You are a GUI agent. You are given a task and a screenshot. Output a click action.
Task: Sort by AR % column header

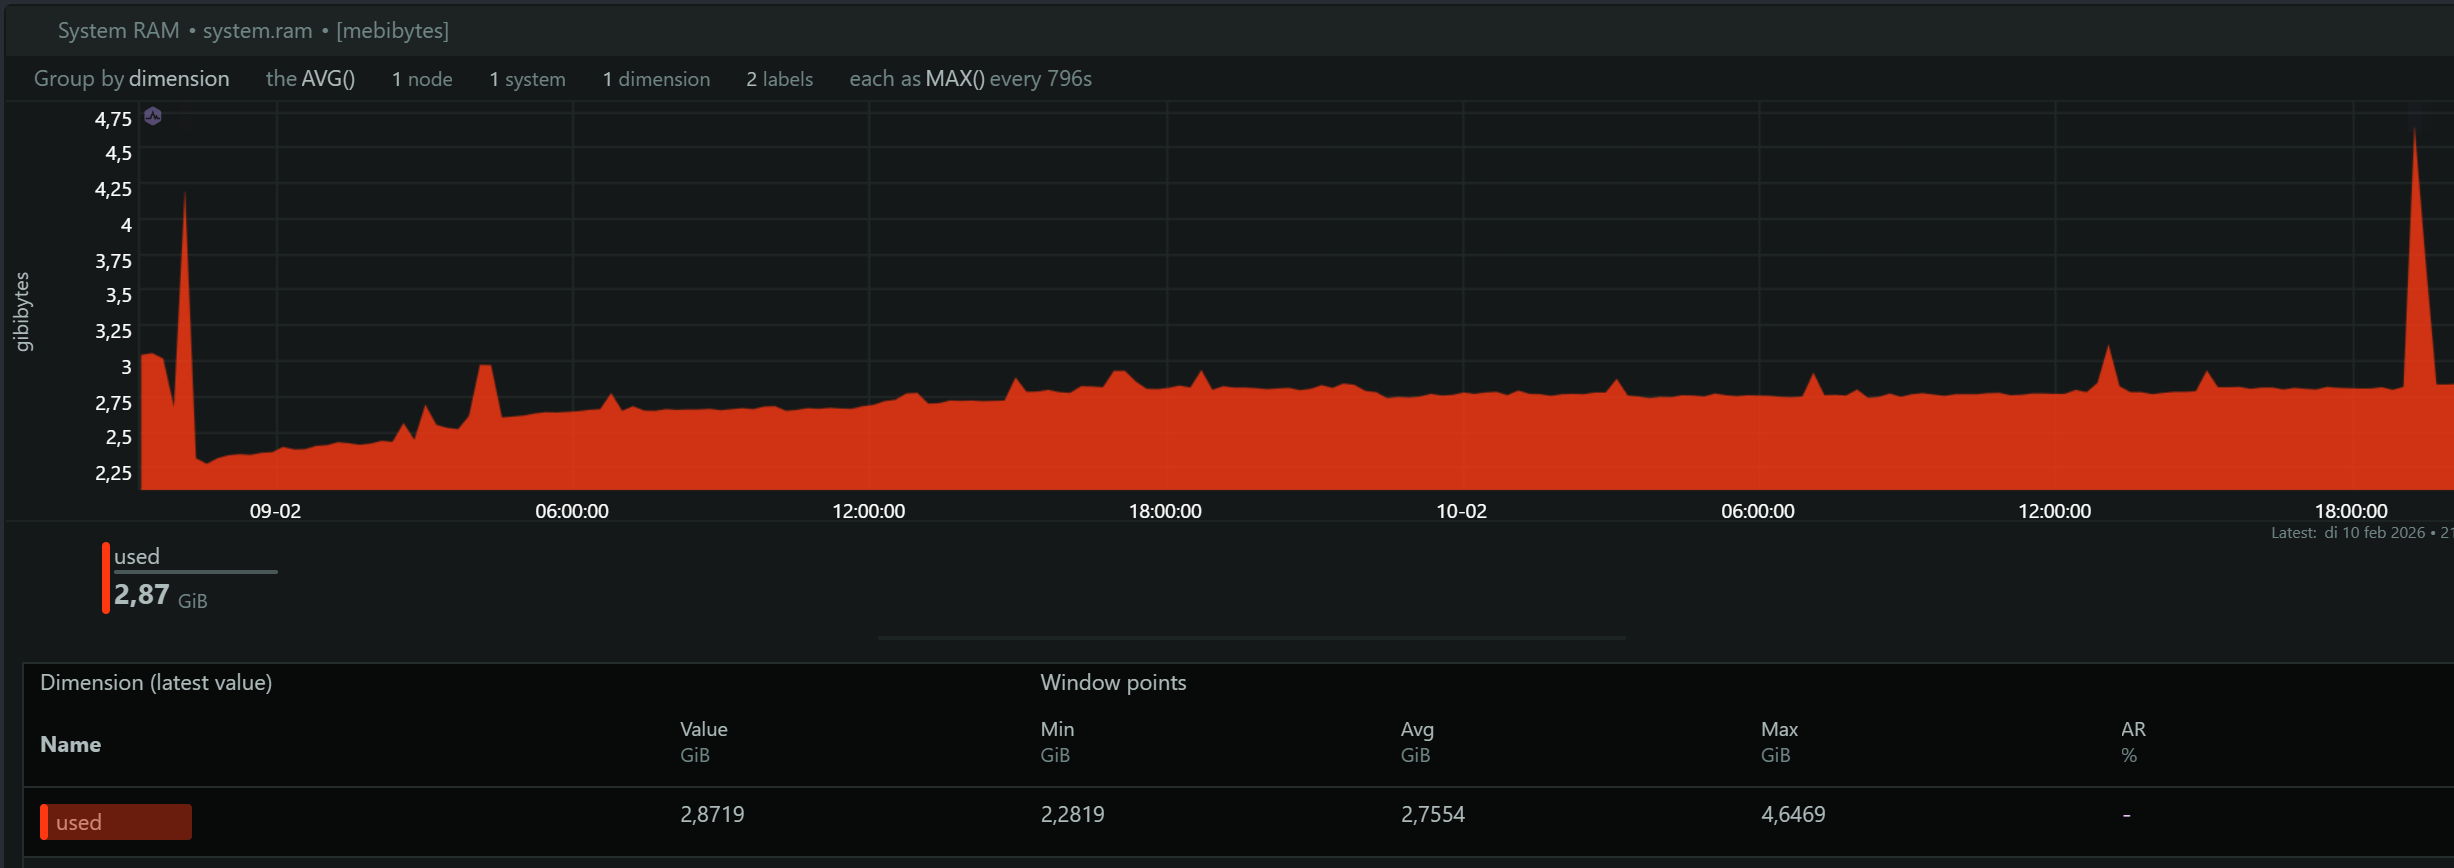2133,741
